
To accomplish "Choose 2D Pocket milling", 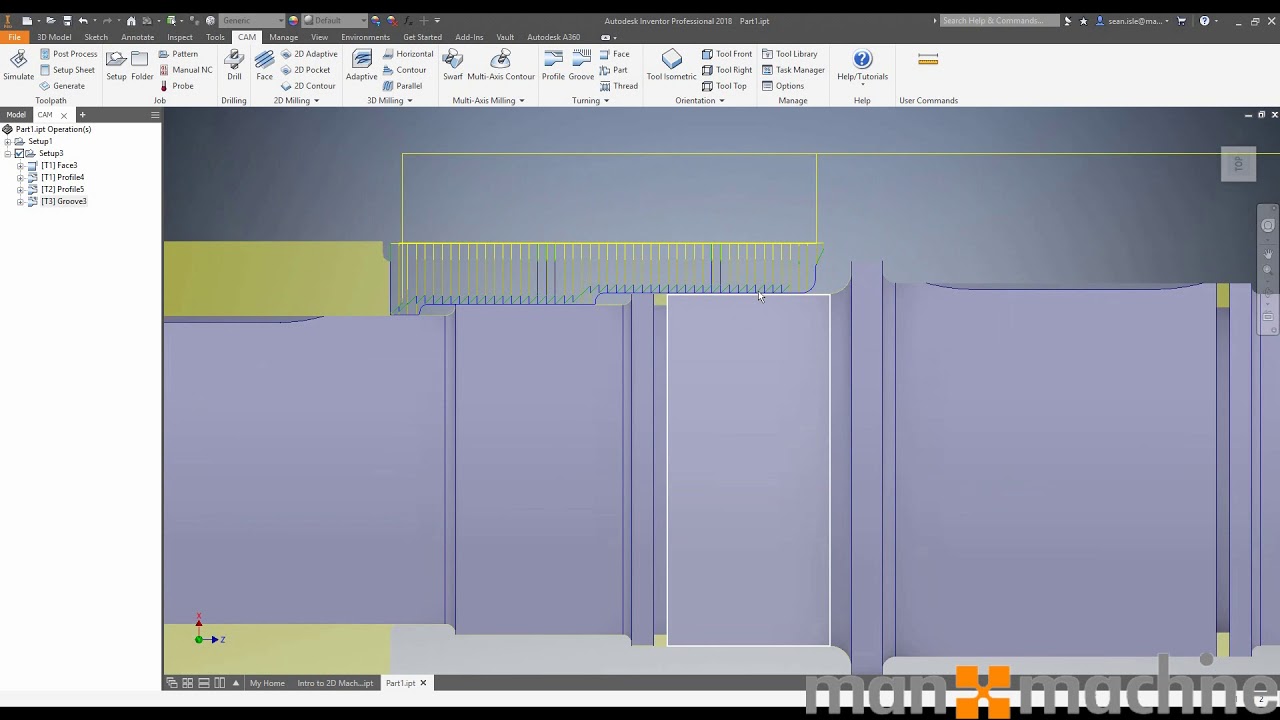I will point(305,70).
